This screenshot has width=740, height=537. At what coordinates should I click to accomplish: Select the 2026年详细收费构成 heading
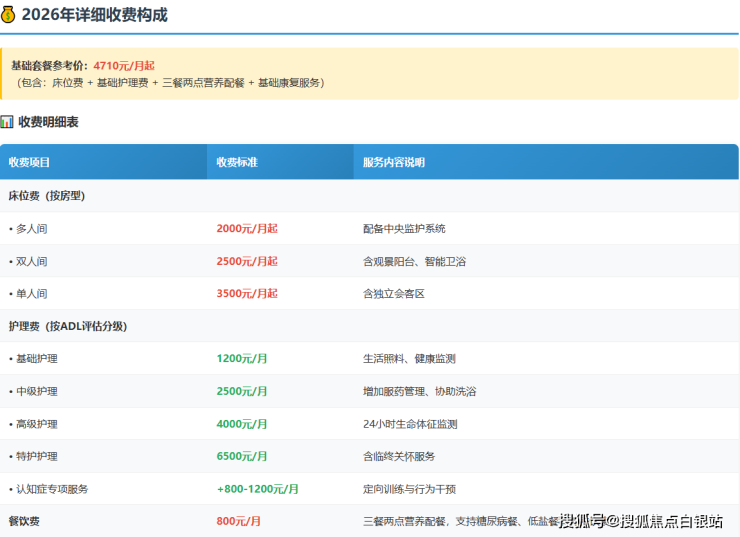[x=95, y=15]
